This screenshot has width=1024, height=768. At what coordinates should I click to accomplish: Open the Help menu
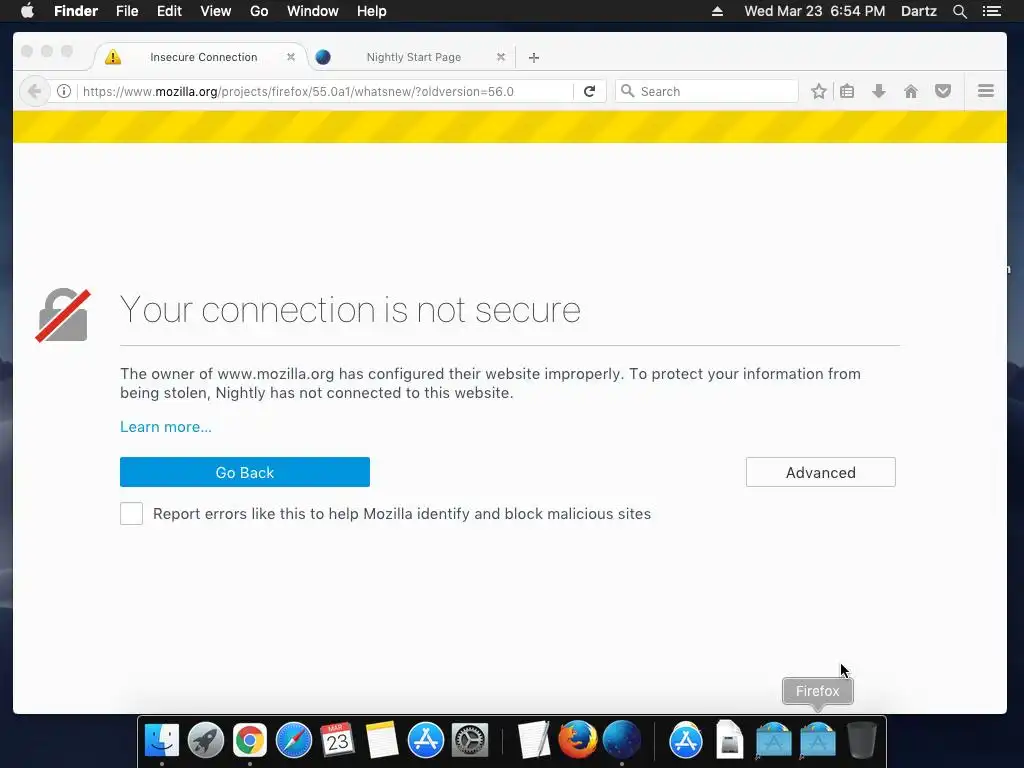[x=372, y=11]
